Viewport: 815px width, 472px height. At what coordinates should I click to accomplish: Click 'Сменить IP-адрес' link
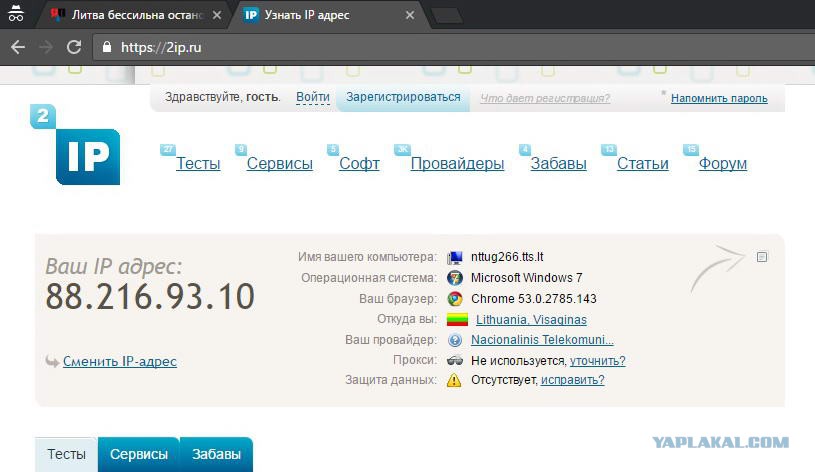tap(120, 361)
